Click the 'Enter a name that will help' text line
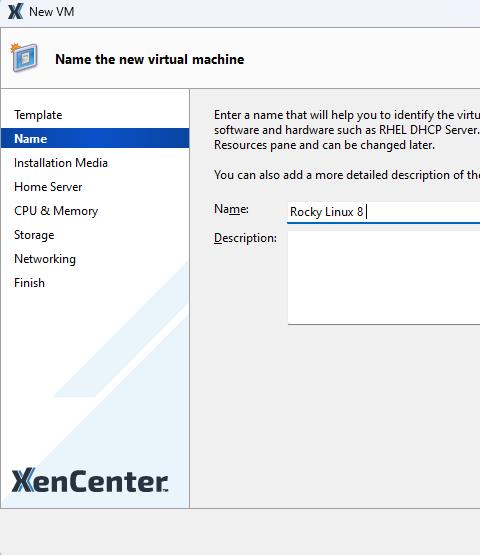Viewport: 480px width, 555px height. coord(347,115)
